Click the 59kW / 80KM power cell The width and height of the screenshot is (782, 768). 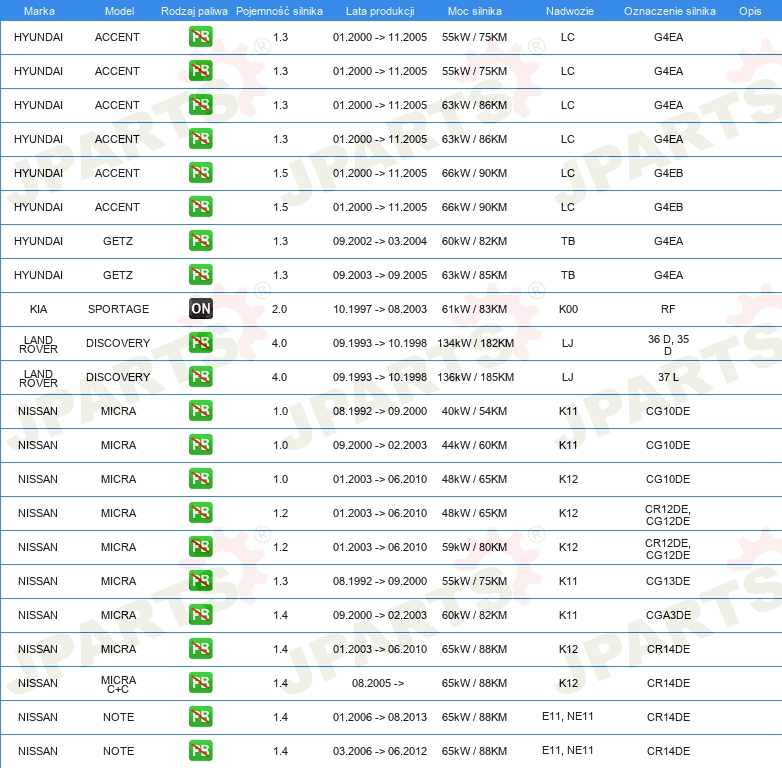tap(474, 547)
